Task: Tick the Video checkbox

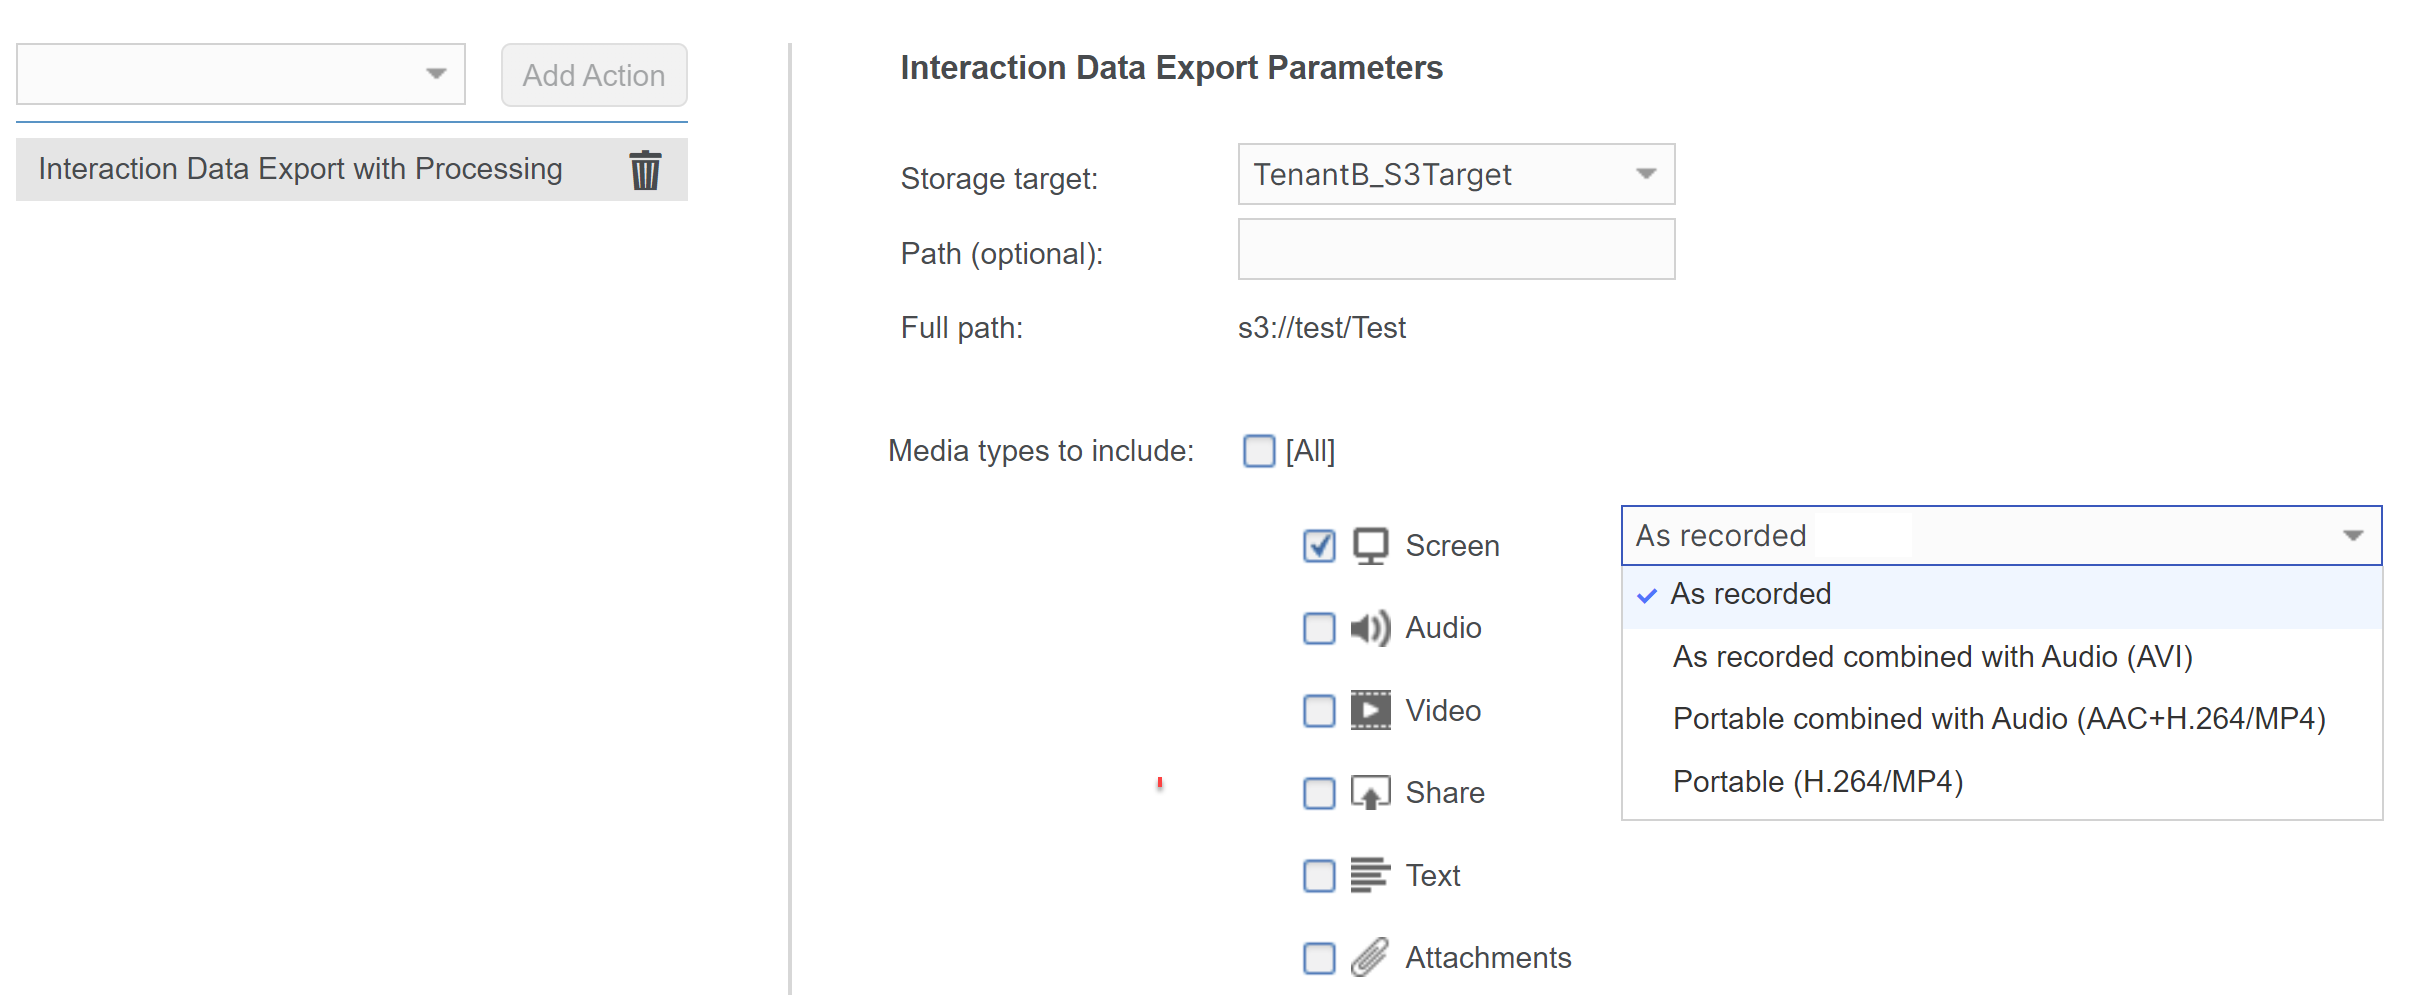Action: [x=1319, y=711]
